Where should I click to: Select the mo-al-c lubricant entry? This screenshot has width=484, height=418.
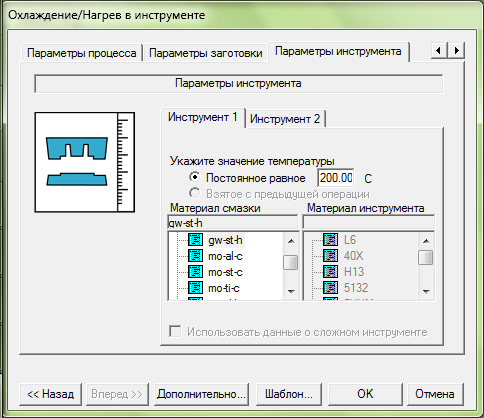[225, 256]
